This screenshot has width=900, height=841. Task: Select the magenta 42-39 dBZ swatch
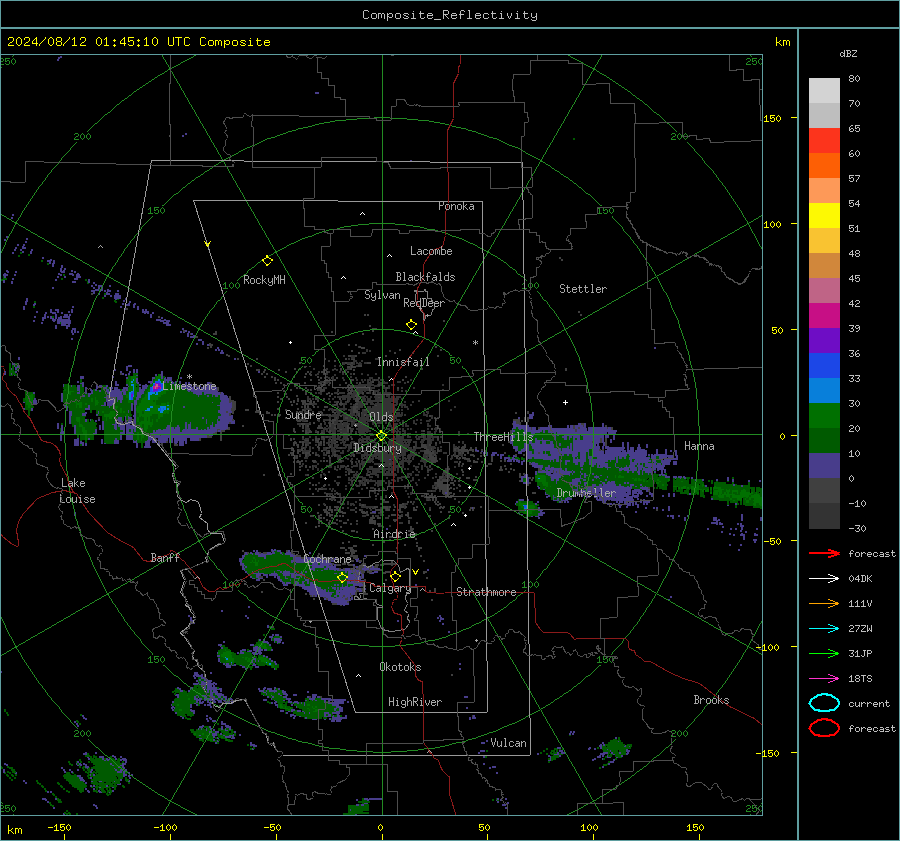click(824, 316)
